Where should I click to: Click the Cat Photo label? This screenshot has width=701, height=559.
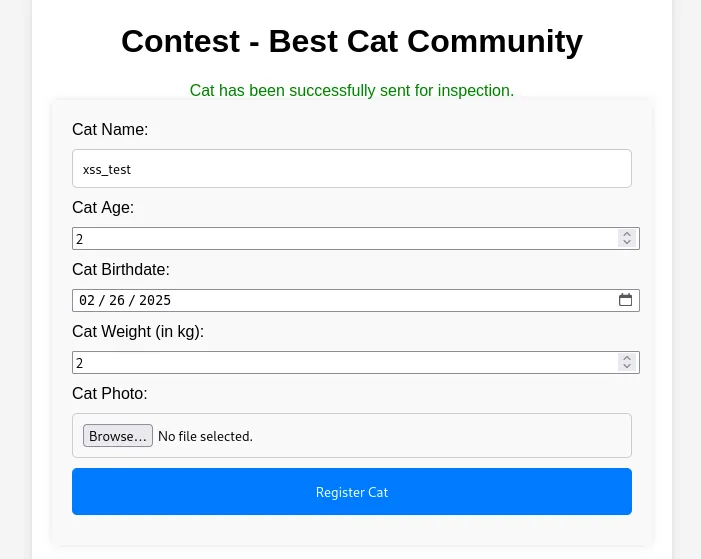tap(110, 394)
